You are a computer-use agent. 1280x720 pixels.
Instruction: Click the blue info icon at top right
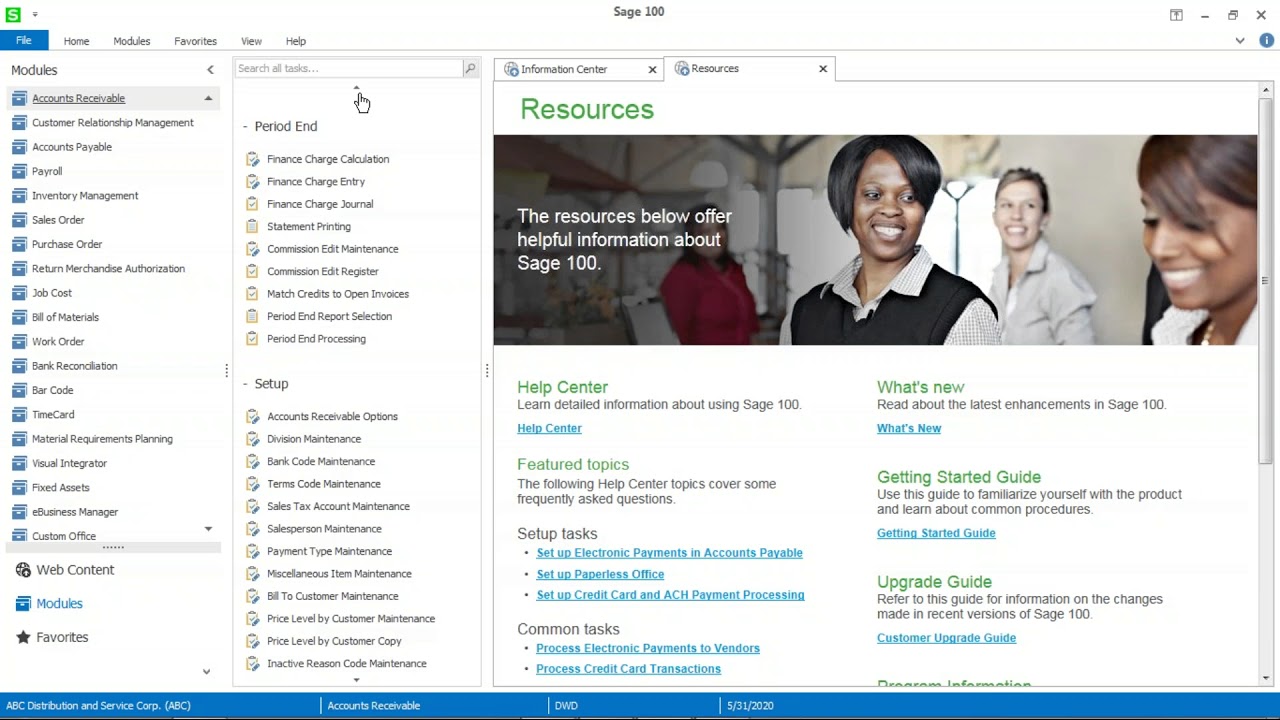click(x=1267, y=41)
